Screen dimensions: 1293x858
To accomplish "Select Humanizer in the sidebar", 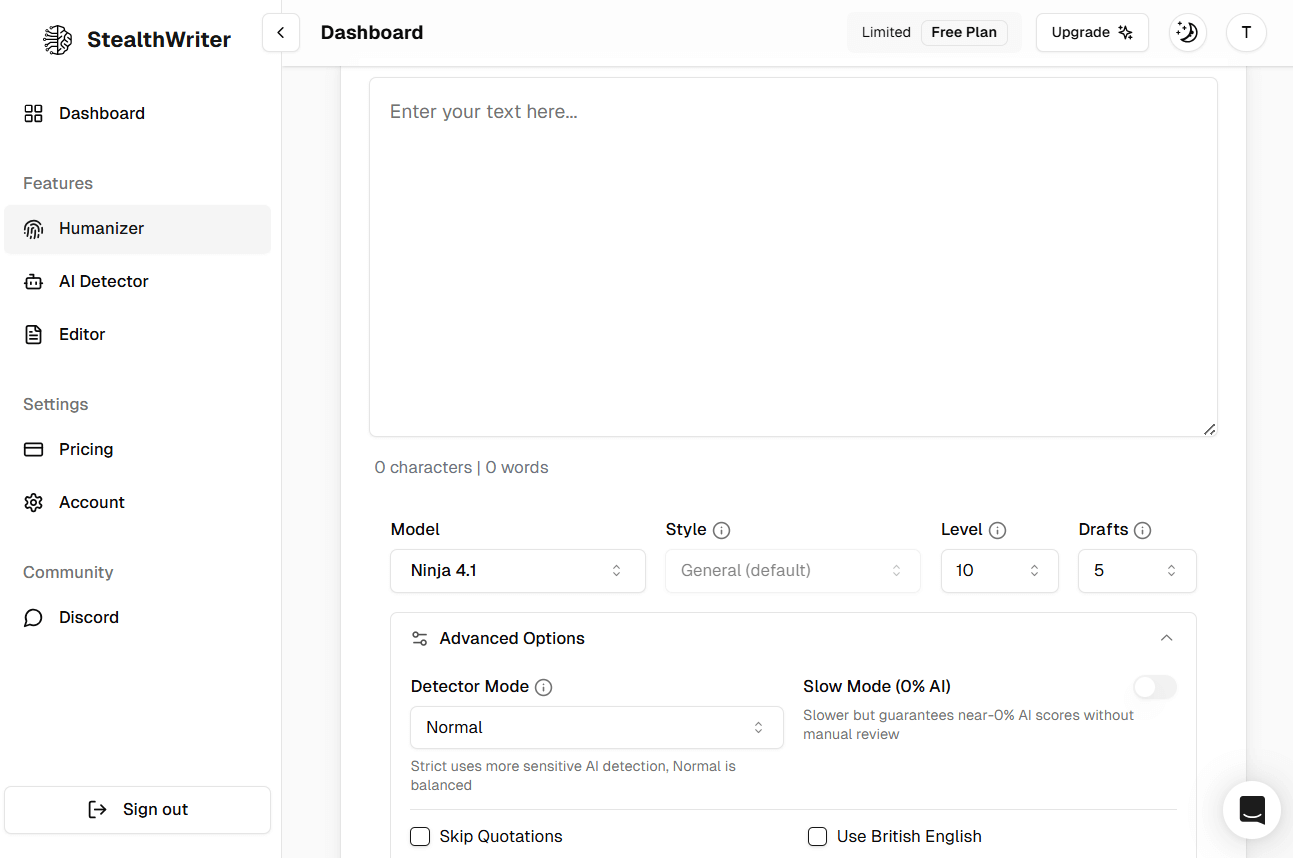I will click(137, 229).
